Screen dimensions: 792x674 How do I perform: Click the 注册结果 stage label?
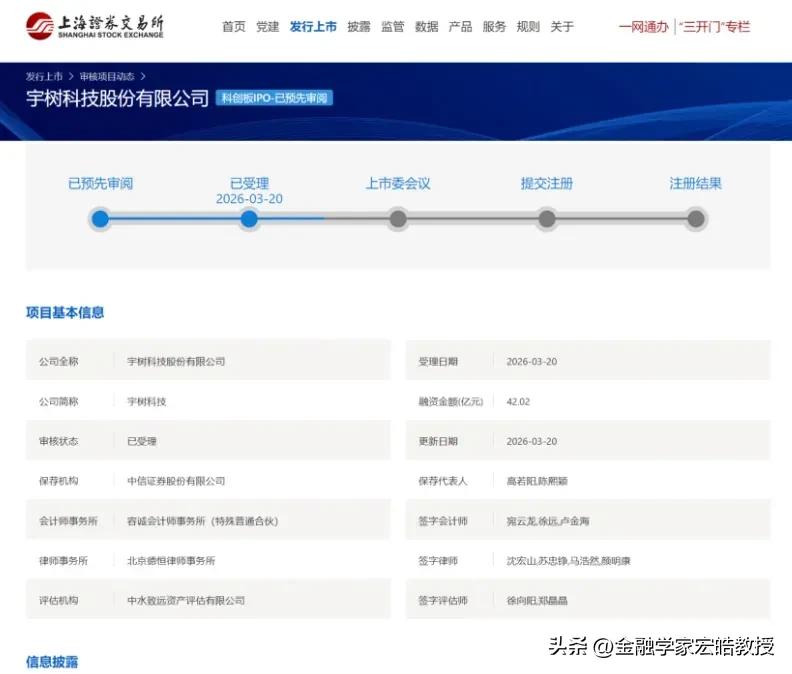(x=696, y=183)
